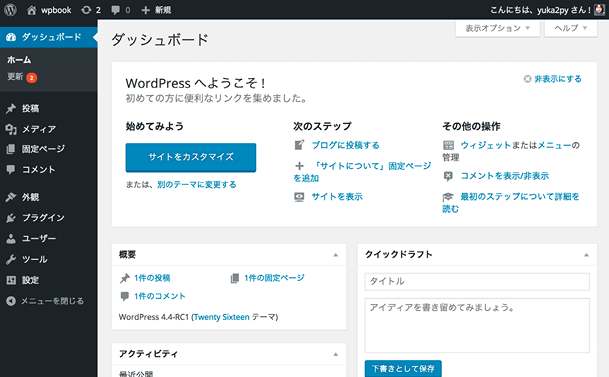Click the 外観 paintbrush icon

pyautogui.click(x=11, y=197)
